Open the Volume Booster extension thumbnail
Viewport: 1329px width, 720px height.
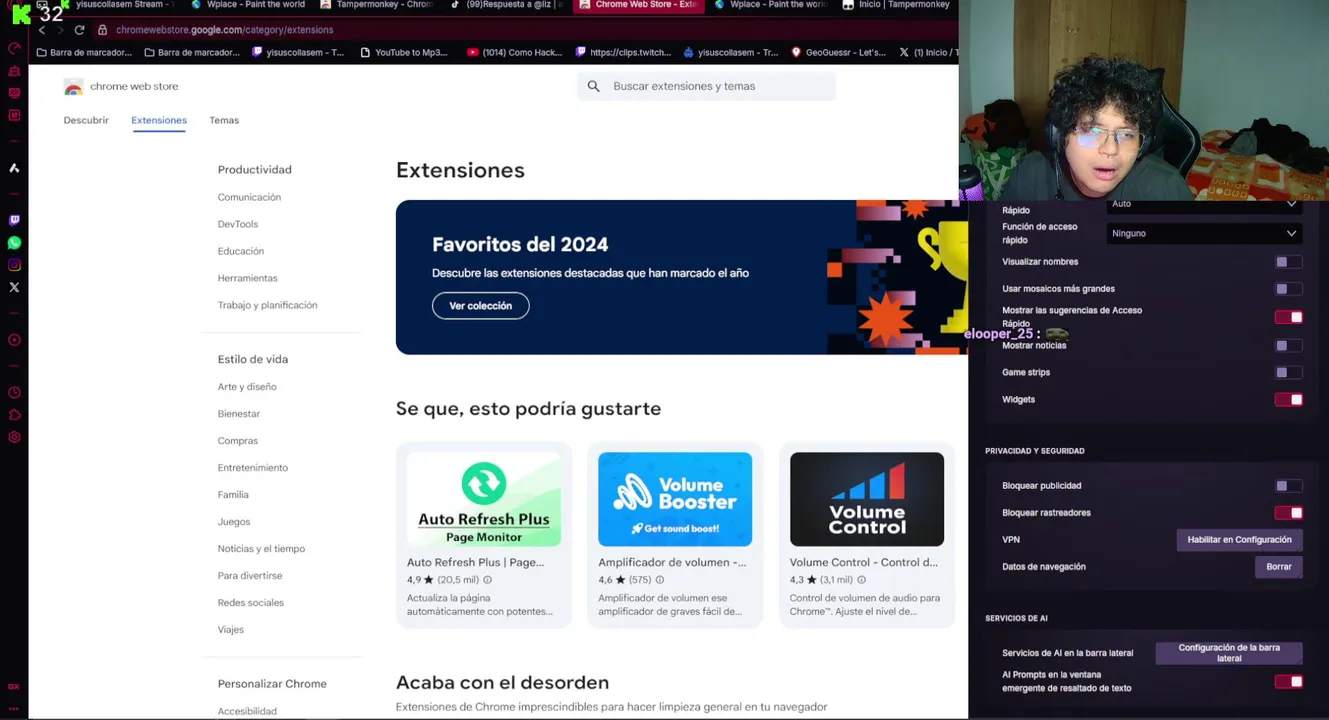pyautogui.click(x=675, y=499)
